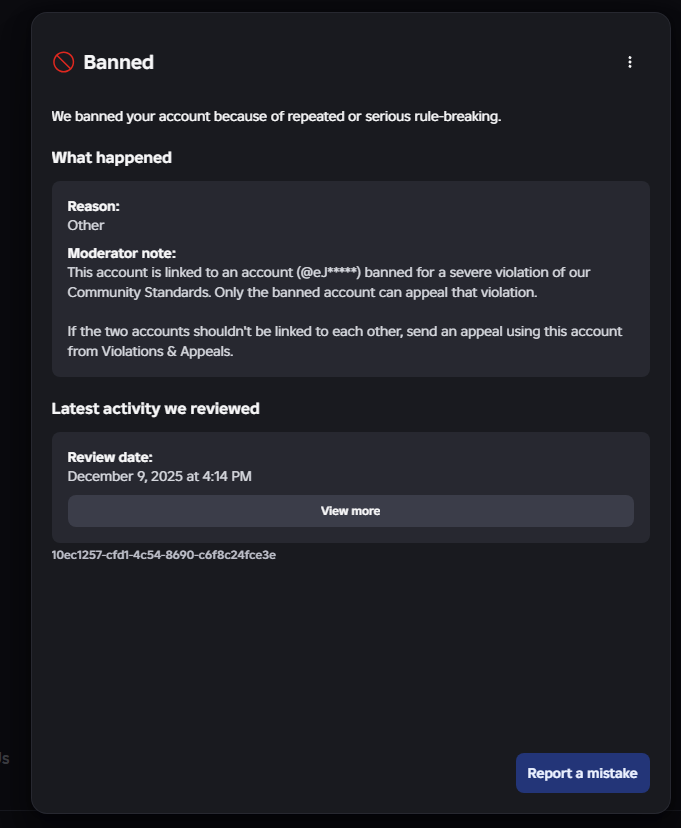The image size is (681, 828).
Task: Click partially hidden text behind the dialog's left edge
Action: 5,758
